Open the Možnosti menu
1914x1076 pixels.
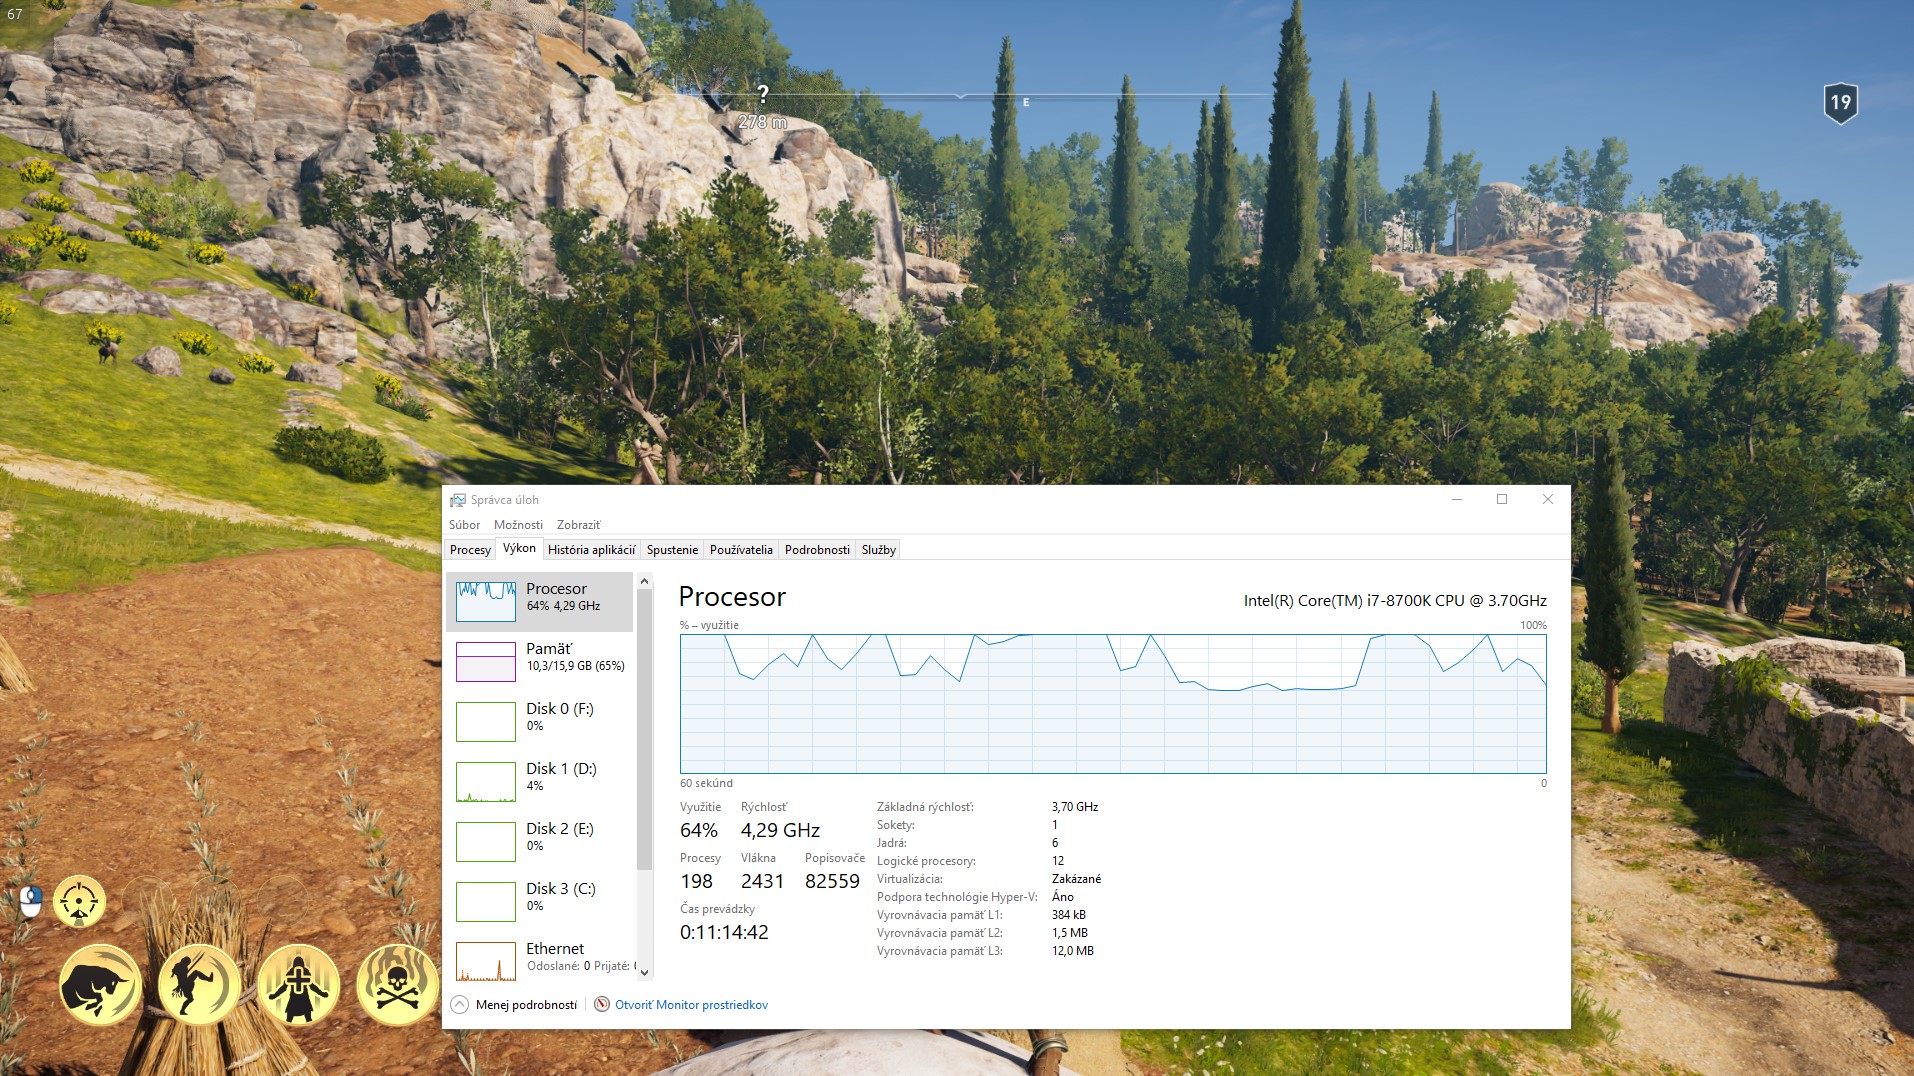tap(518, 525)
